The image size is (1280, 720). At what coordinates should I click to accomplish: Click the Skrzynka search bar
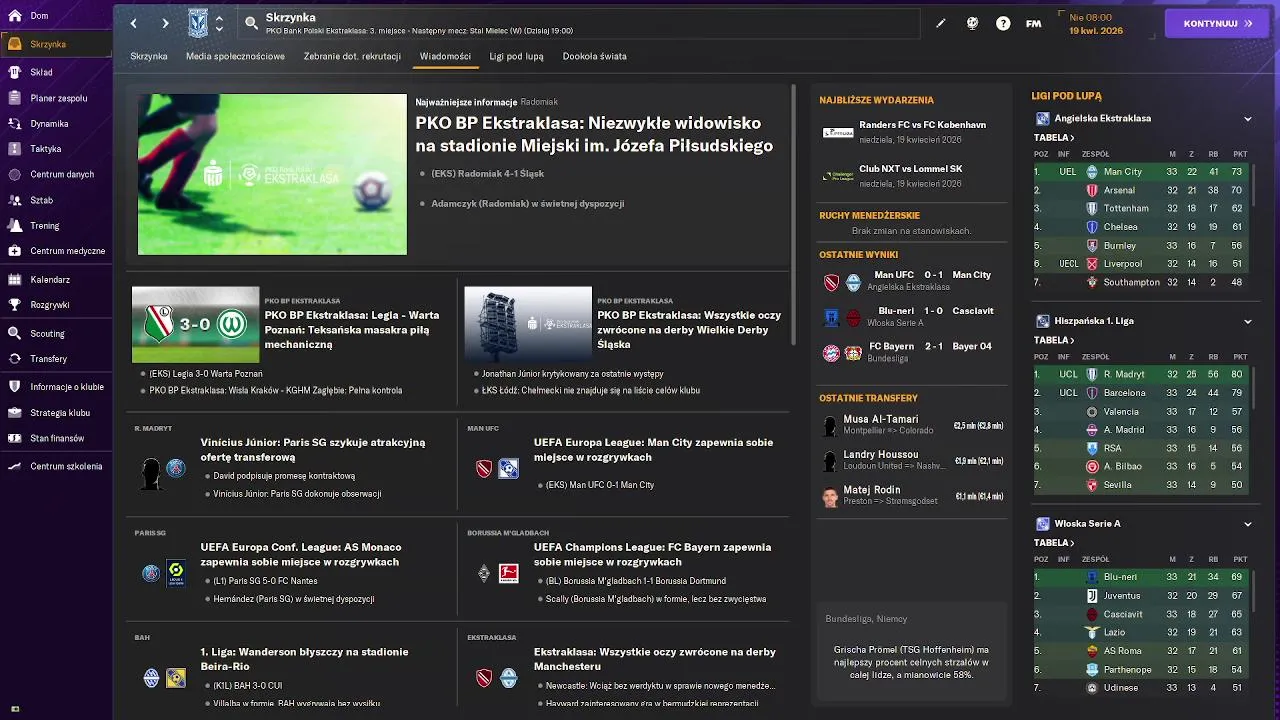(x=580, y=23)
